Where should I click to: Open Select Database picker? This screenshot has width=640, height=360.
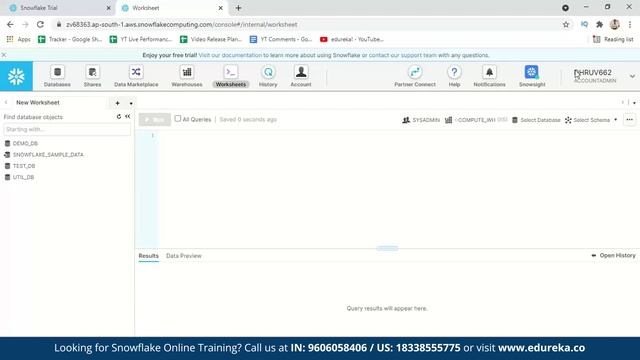point(536,120)
